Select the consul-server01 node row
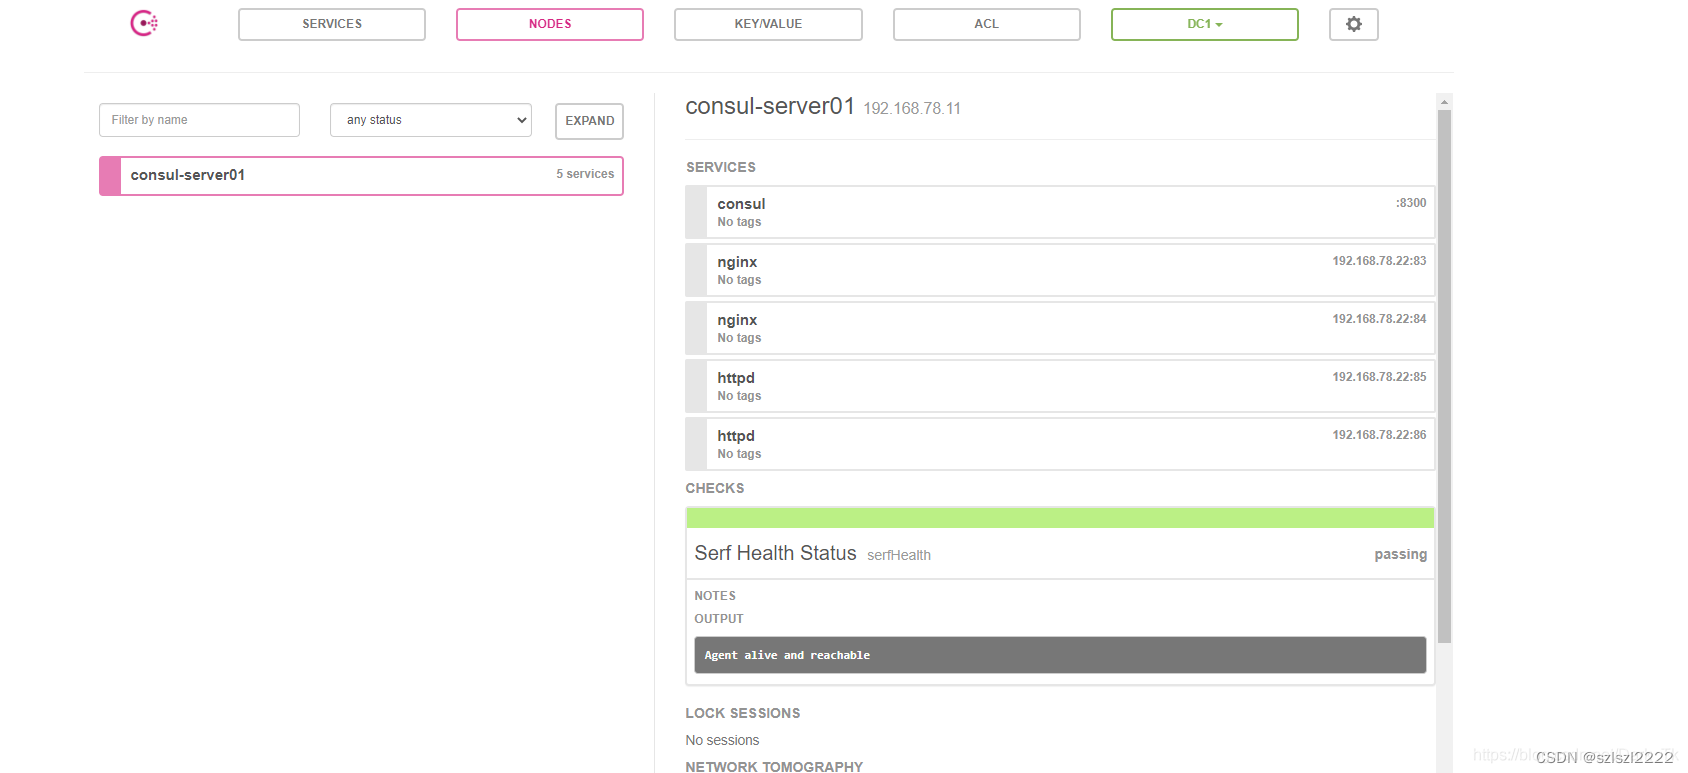 (361, 175)
